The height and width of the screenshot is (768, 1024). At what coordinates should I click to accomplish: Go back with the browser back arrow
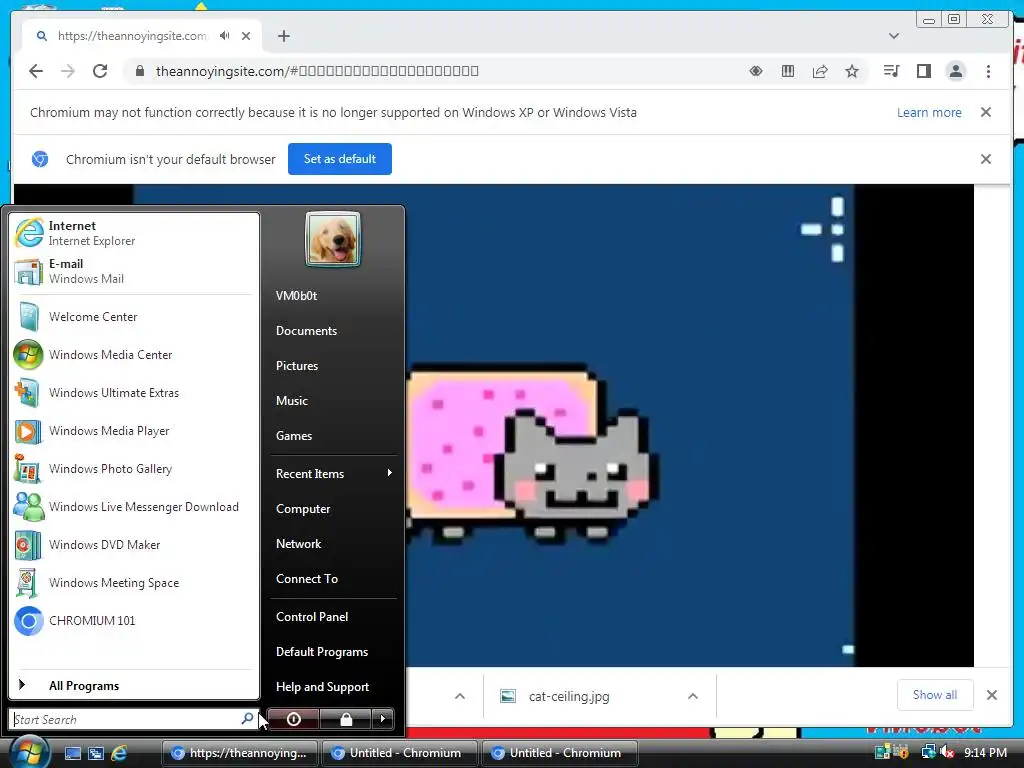pos(36,71)
